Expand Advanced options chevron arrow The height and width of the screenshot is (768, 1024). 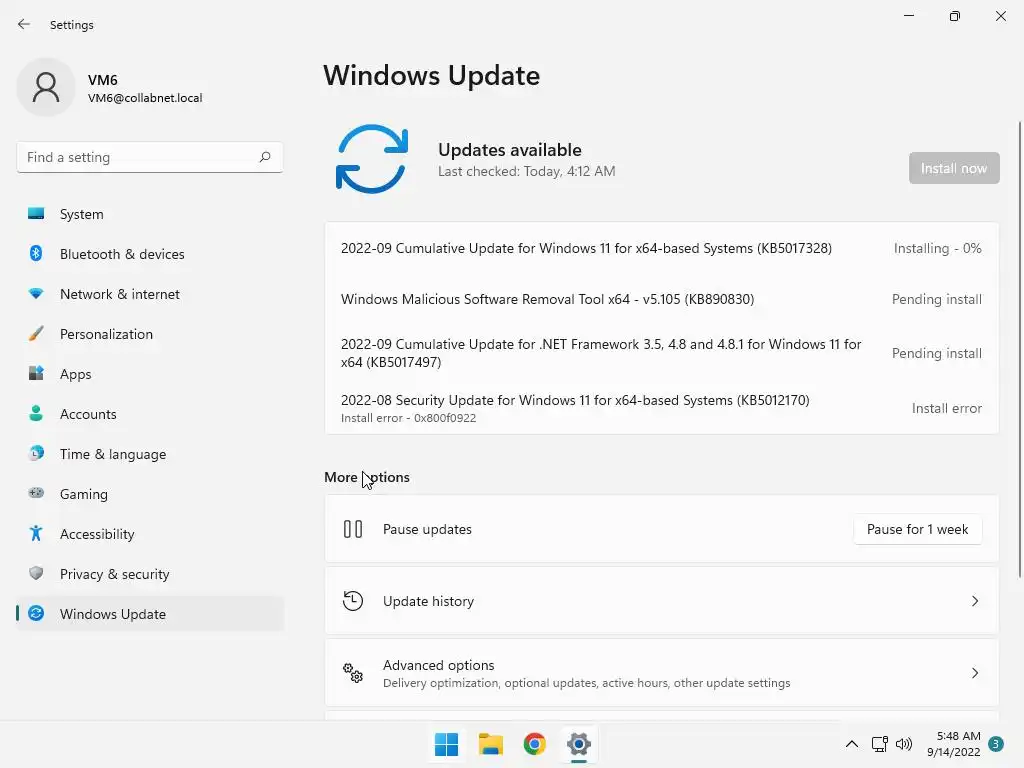pos(974,673)
